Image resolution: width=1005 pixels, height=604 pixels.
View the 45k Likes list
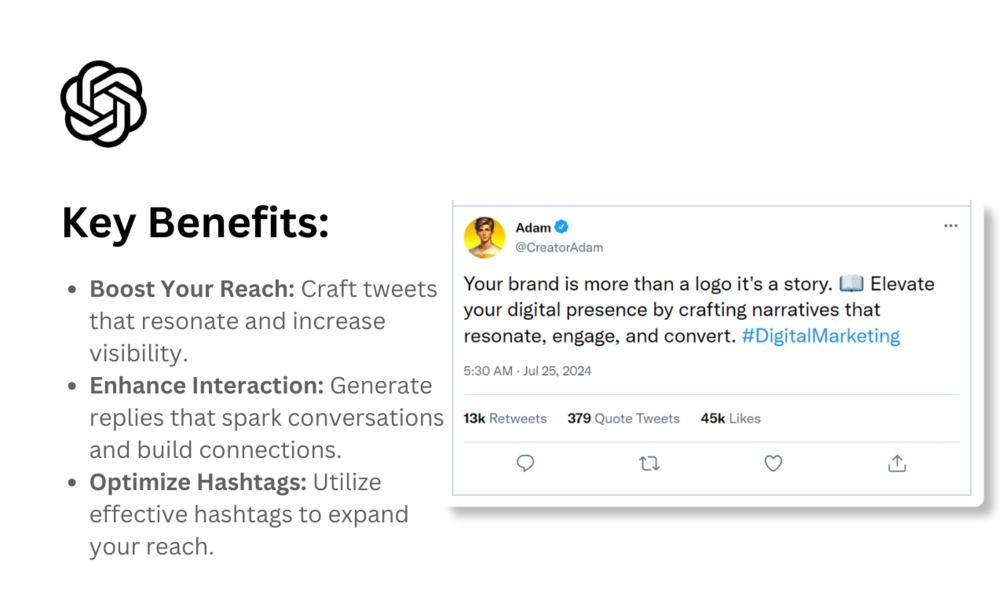coord(730,419)
